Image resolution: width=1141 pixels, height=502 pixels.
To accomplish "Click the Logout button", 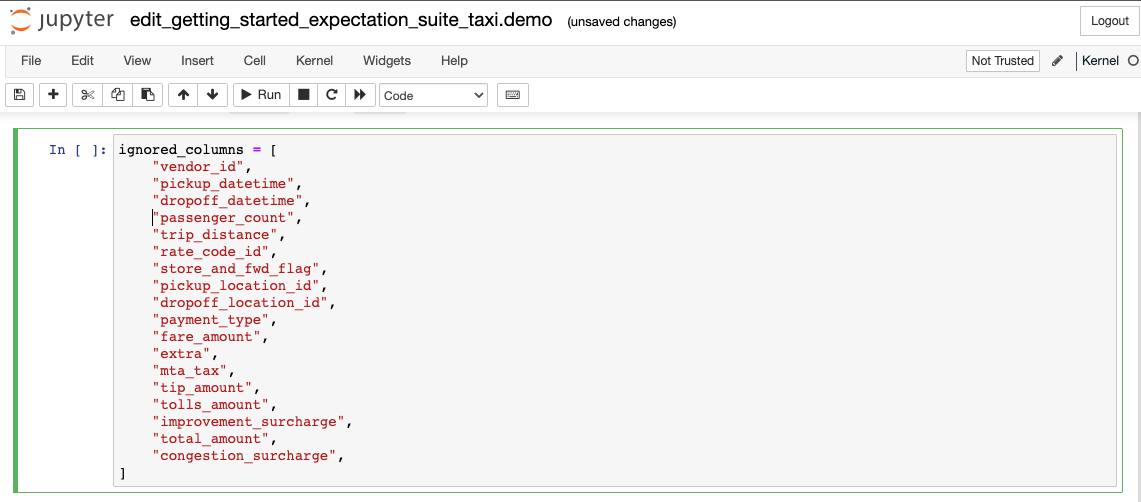I will tap(1109, 21).
